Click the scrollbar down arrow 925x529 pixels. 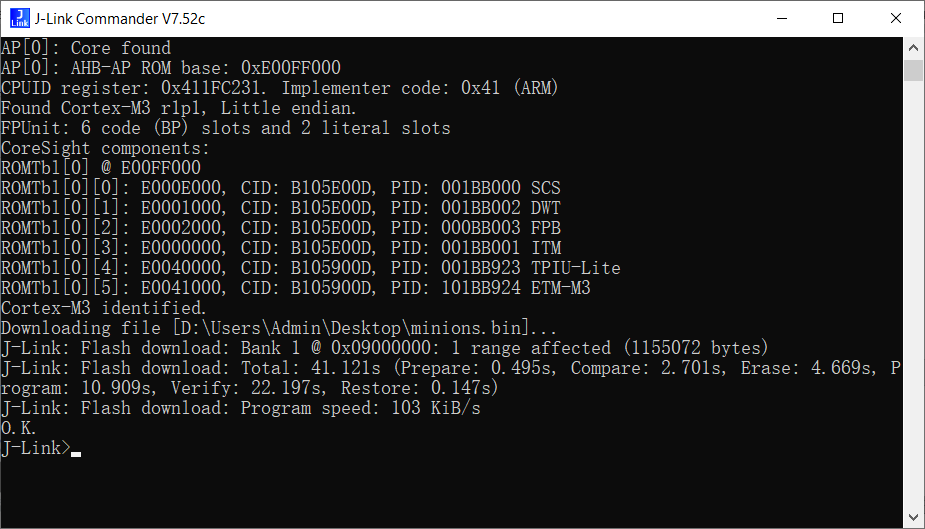pos(914,518)
